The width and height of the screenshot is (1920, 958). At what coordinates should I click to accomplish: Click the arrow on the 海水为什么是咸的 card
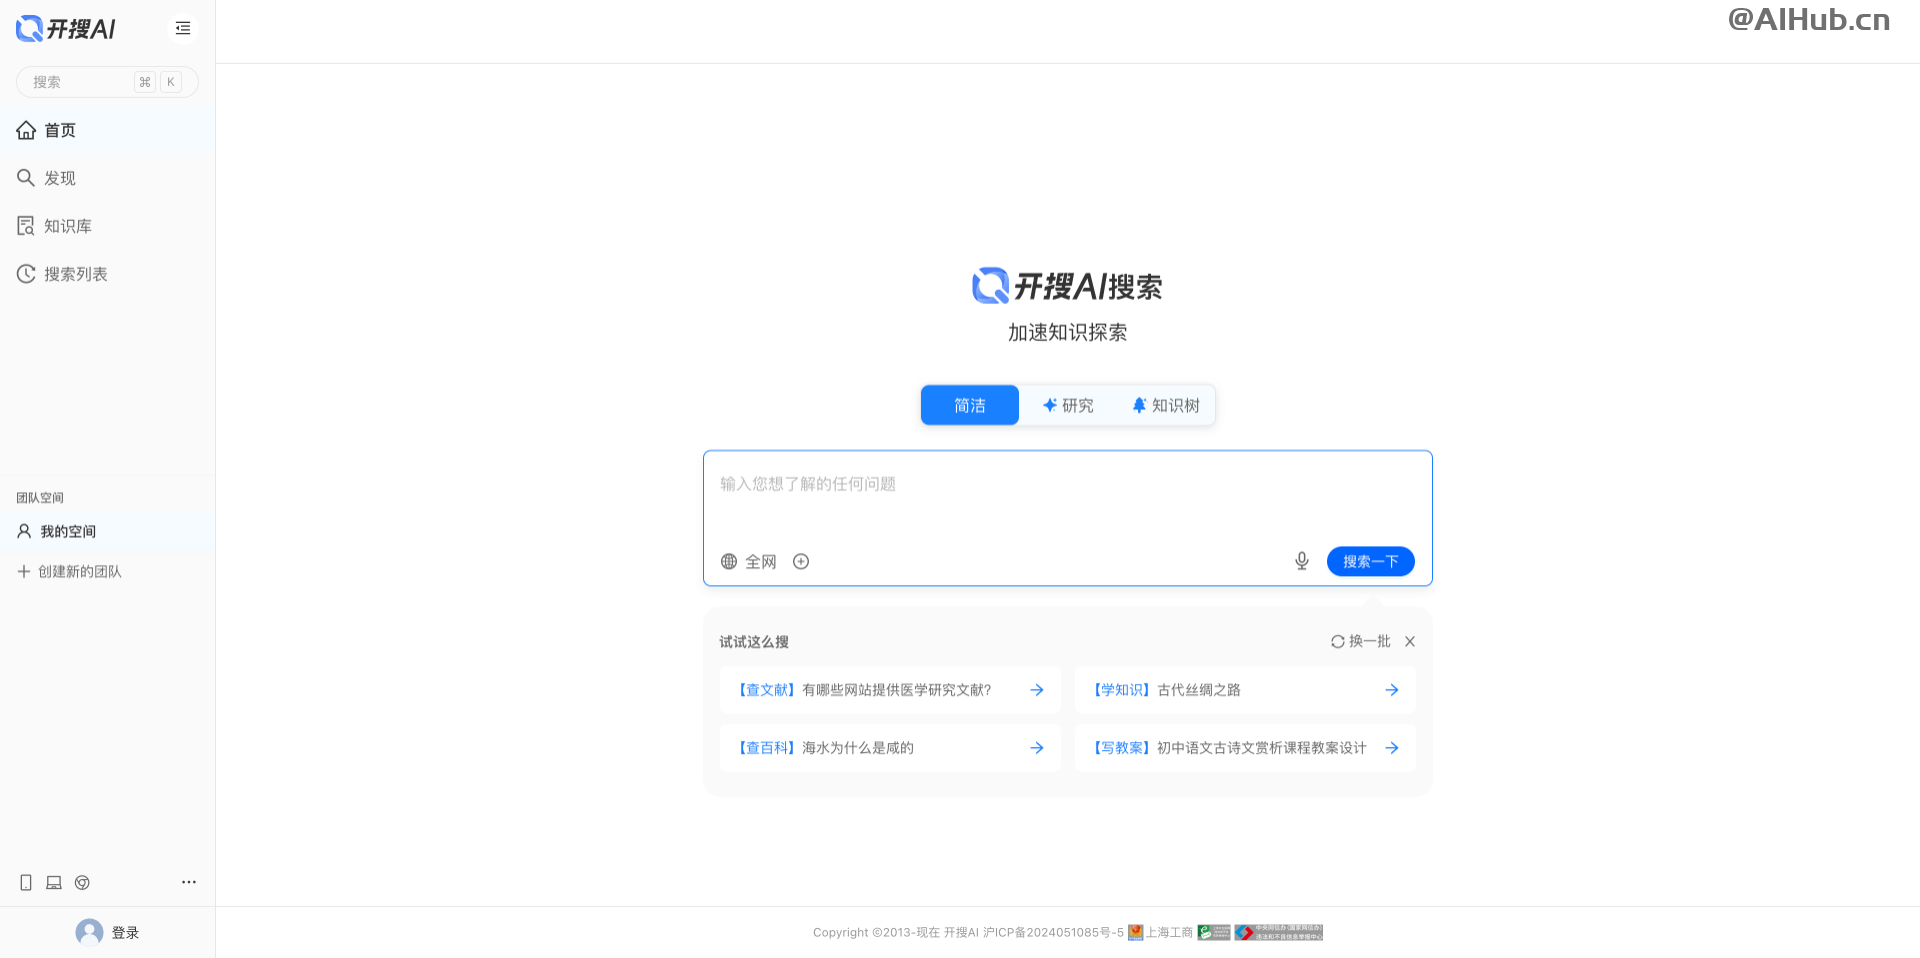click(1037, 748)
